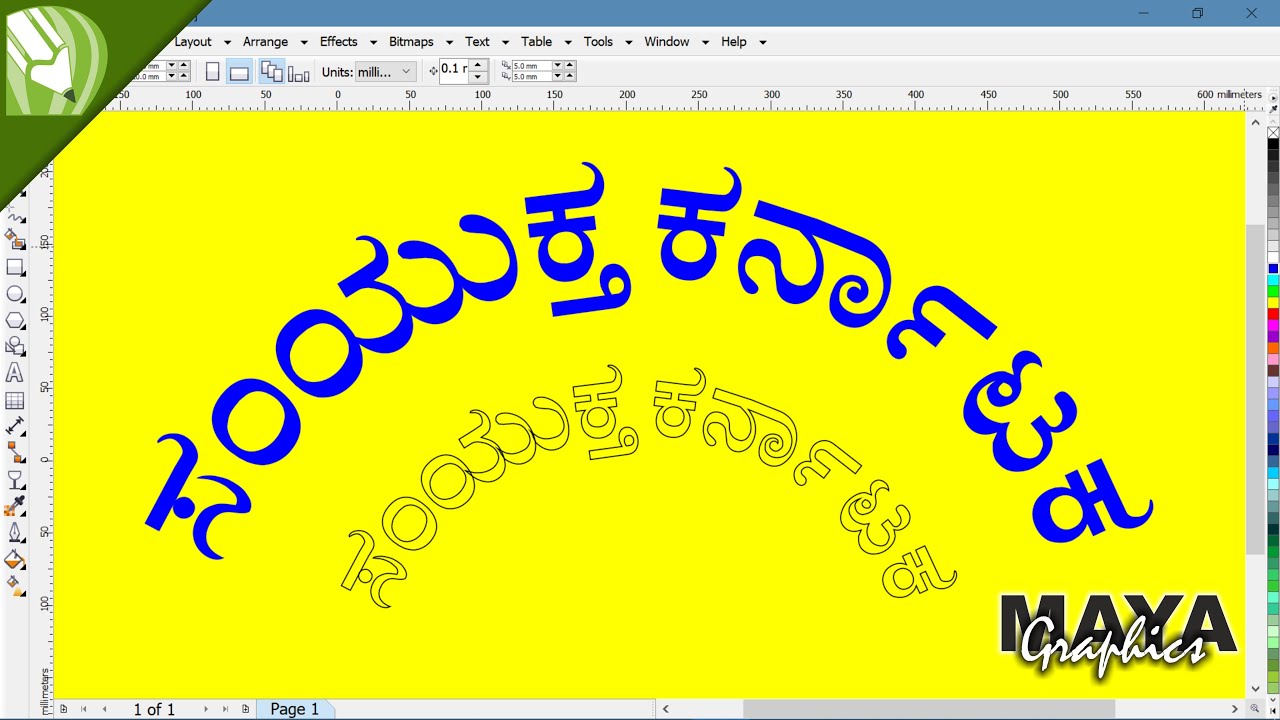Viewport: 1280px width, 720px height.
Task: Pick the yellow palette swatch
Action: [x=1273, y=303]
